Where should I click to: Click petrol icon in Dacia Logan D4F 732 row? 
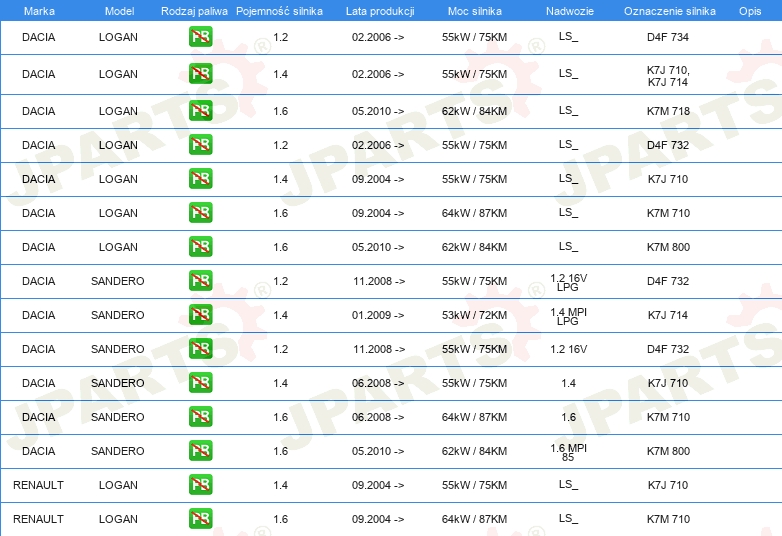tap(200, 145)
